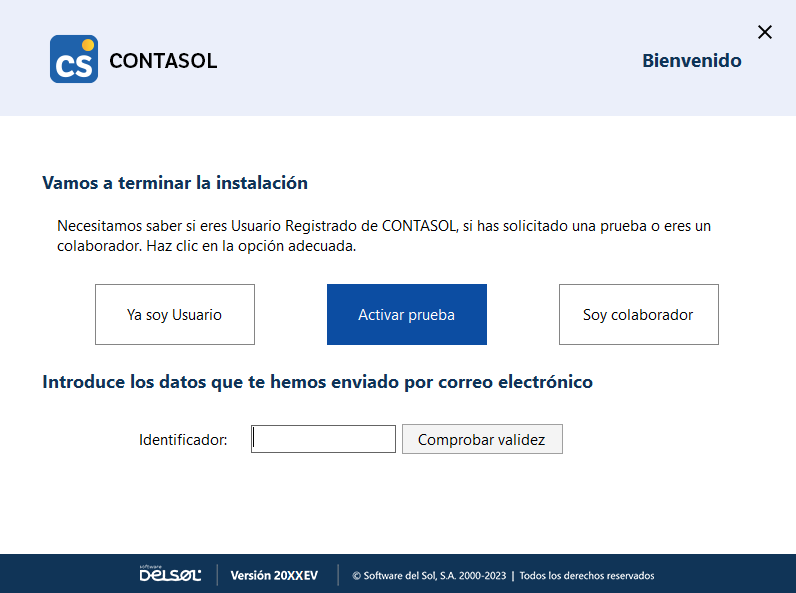Click the Vamos a terminar la instalación heading
The image size is (796, 593).
[x=175, y=183]
